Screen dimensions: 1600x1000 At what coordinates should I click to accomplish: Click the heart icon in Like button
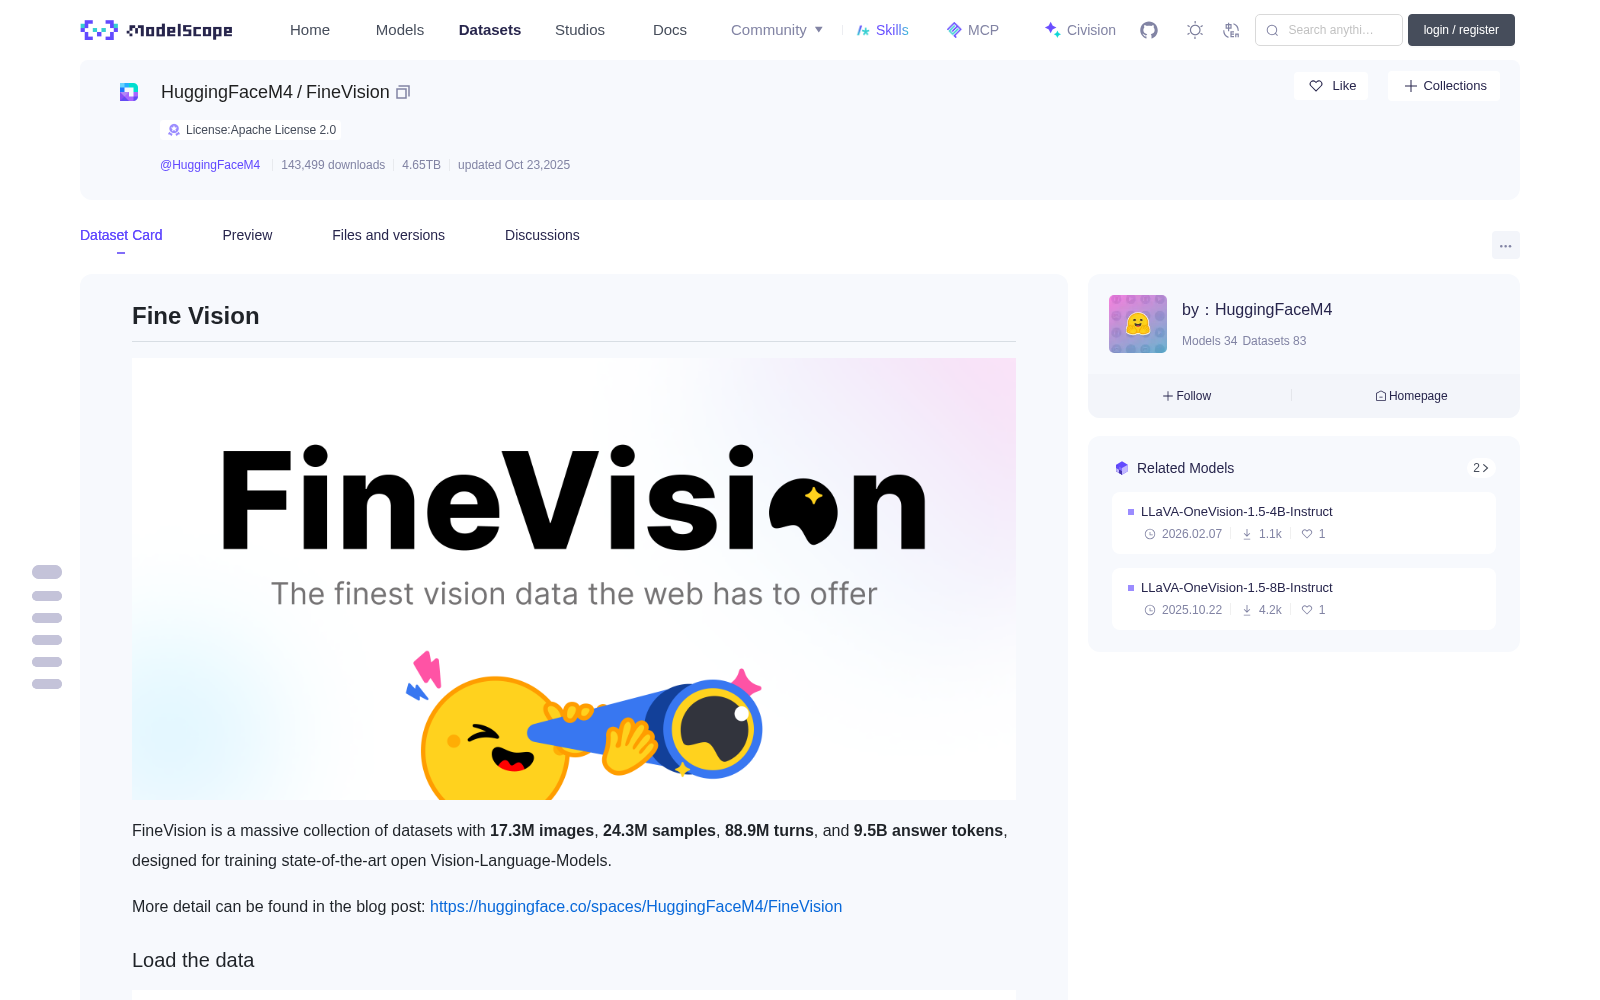pos(1316,86)
